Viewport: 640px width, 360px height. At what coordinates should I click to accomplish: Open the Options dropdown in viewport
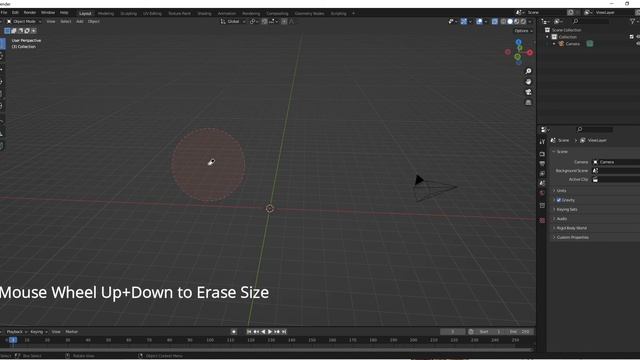tap(523, 31)
